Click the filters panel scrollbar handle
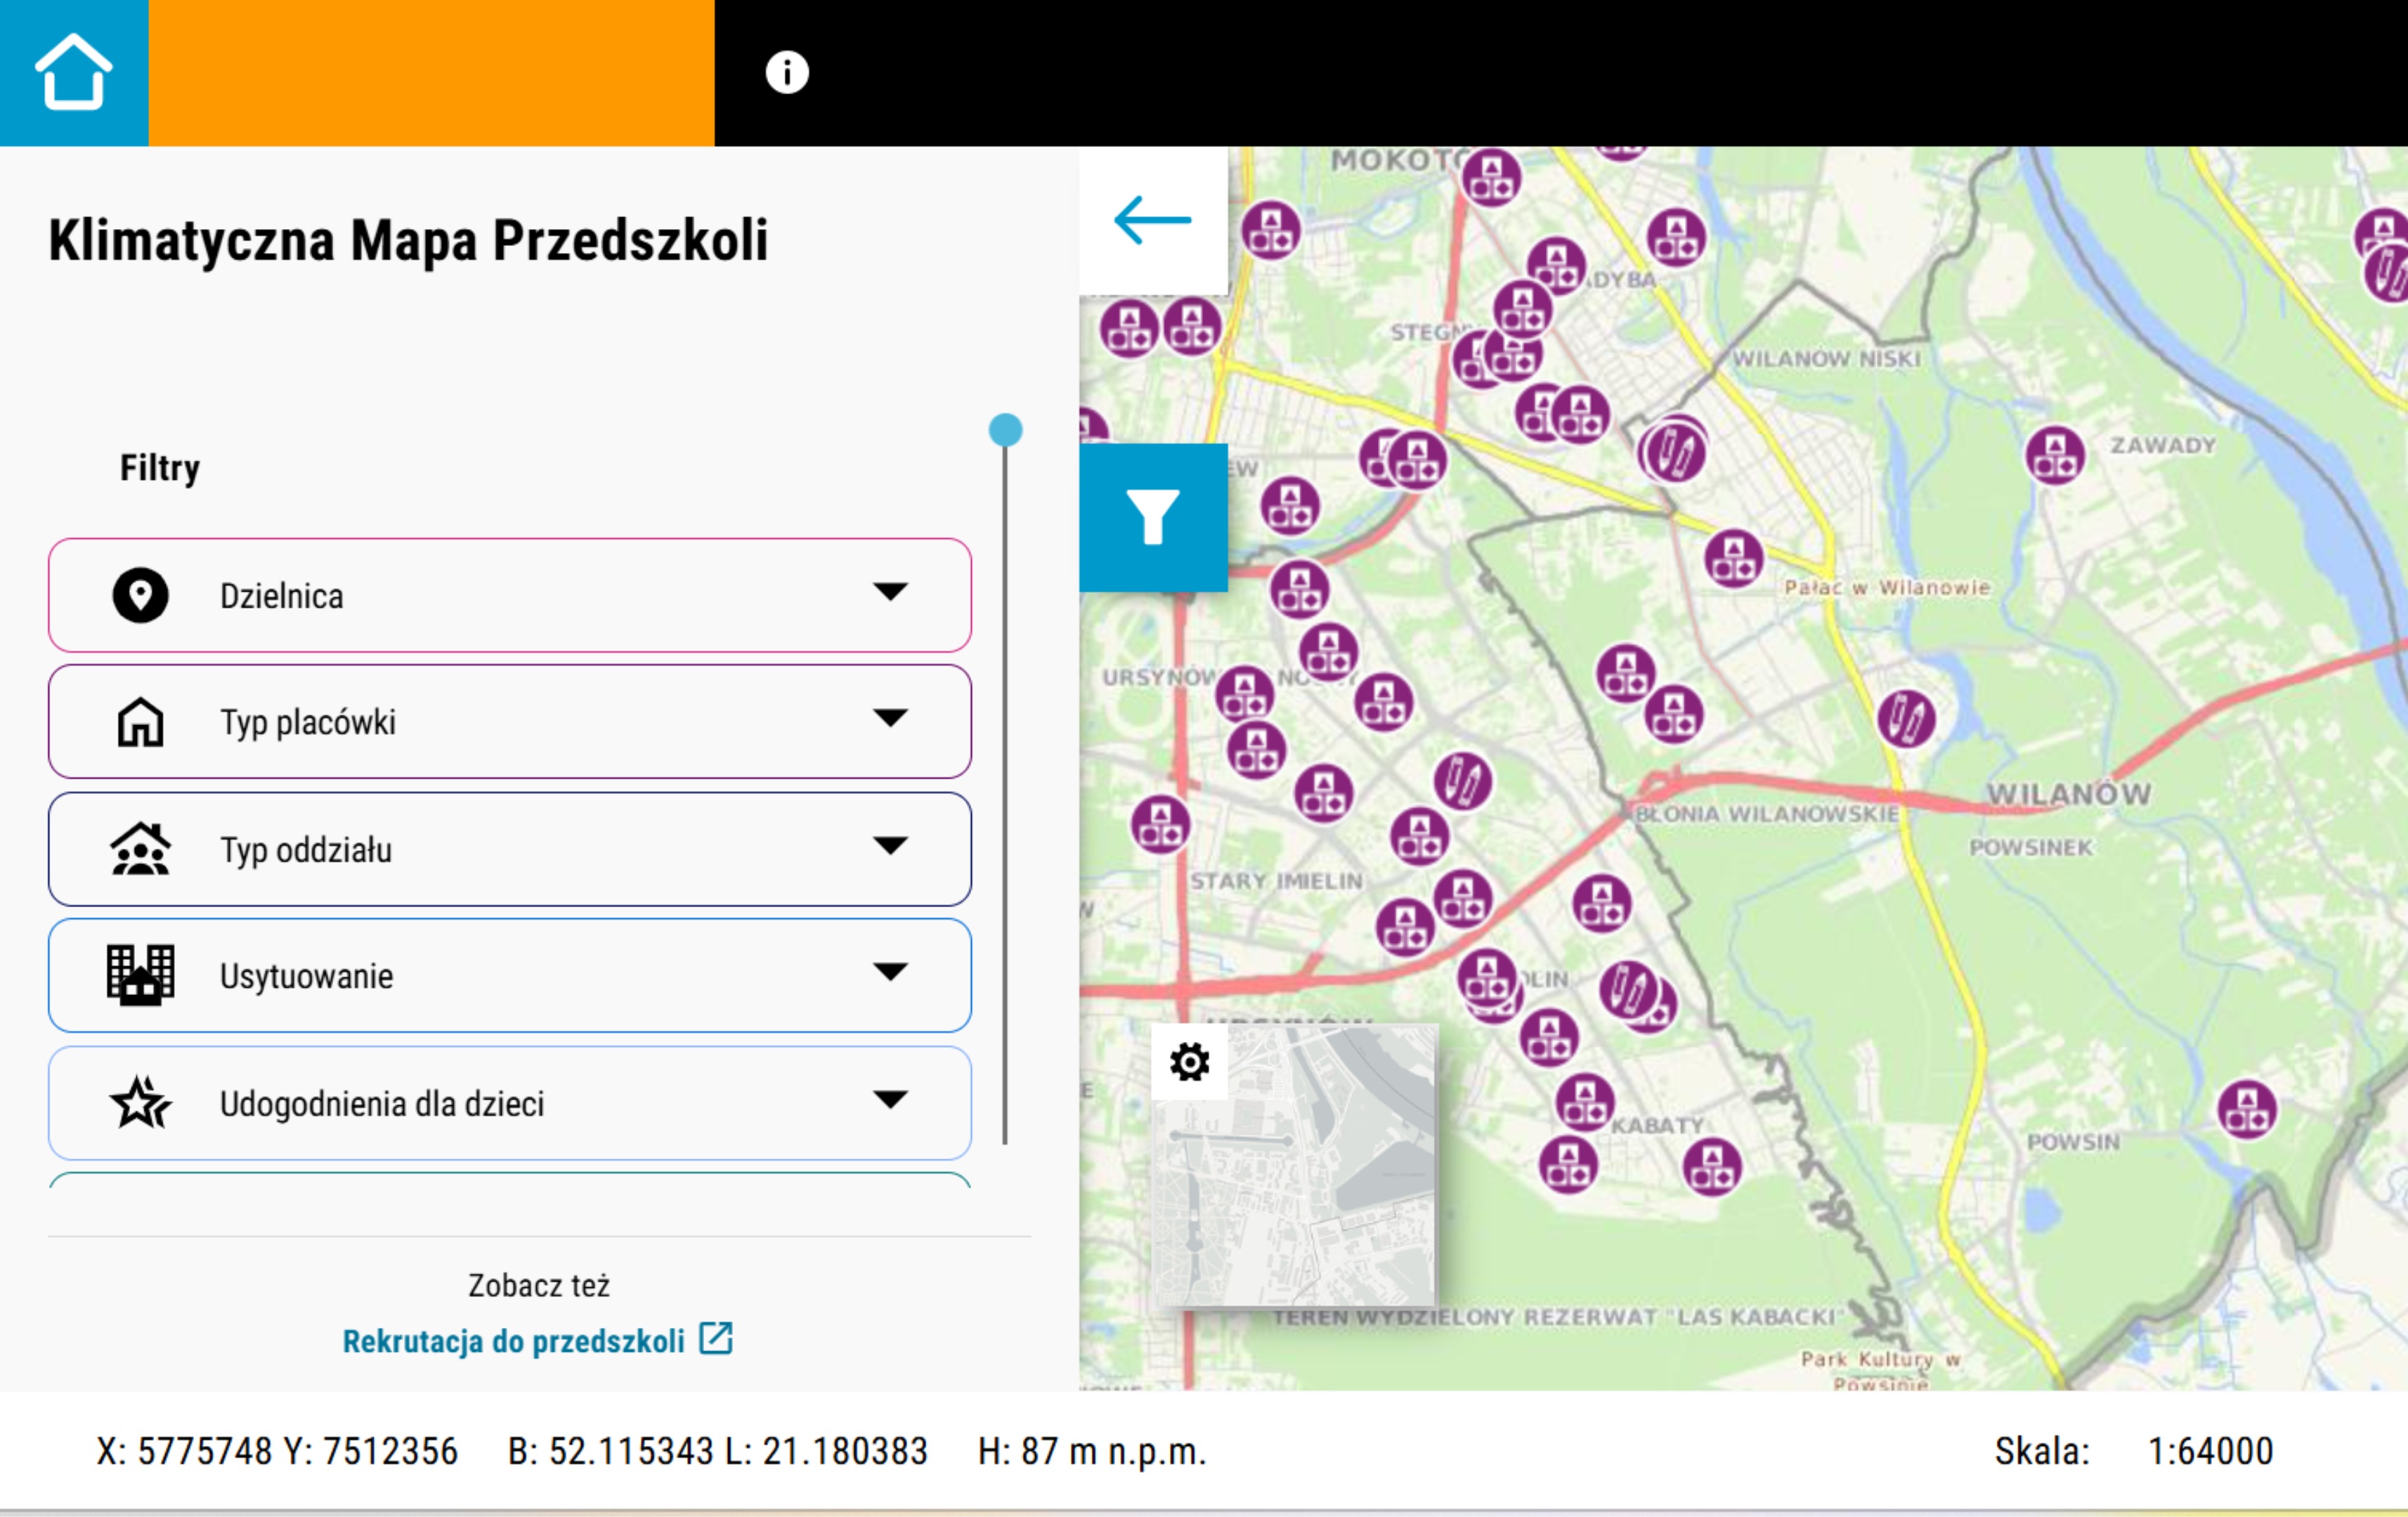 (1005, 430)
